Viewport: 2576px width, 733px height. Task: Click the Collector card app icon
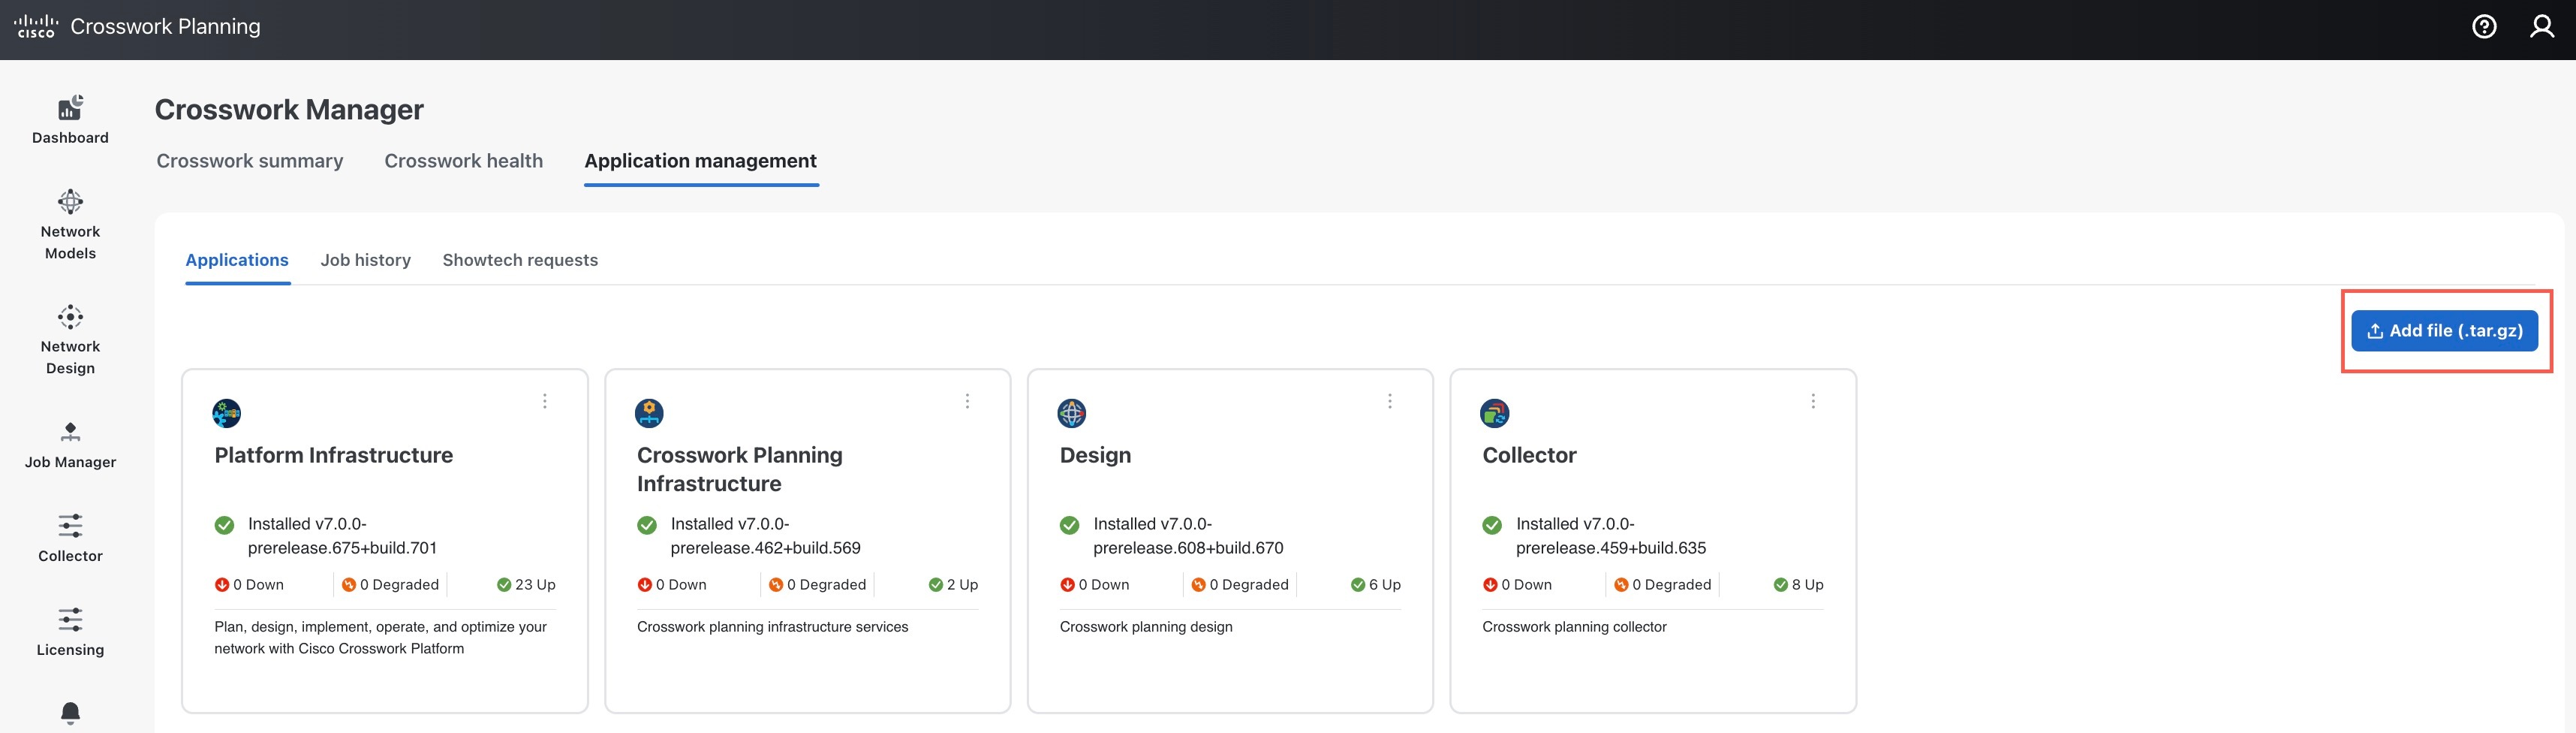point(1494,413)
